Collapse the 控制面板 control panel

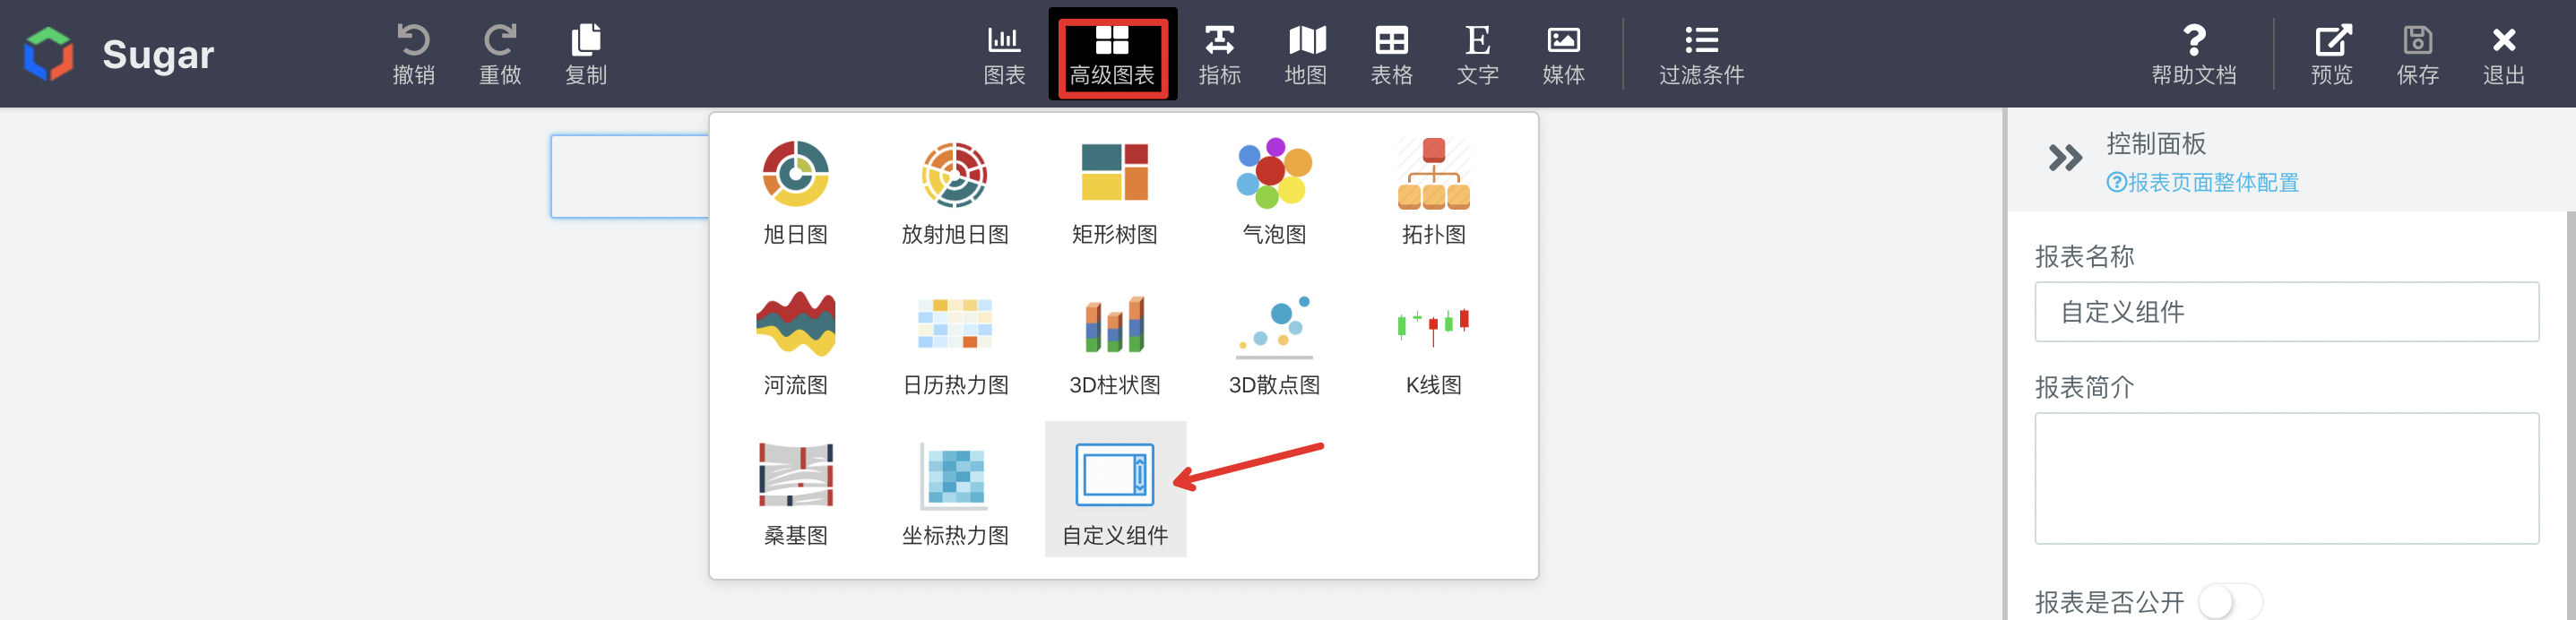[2065, 158]
